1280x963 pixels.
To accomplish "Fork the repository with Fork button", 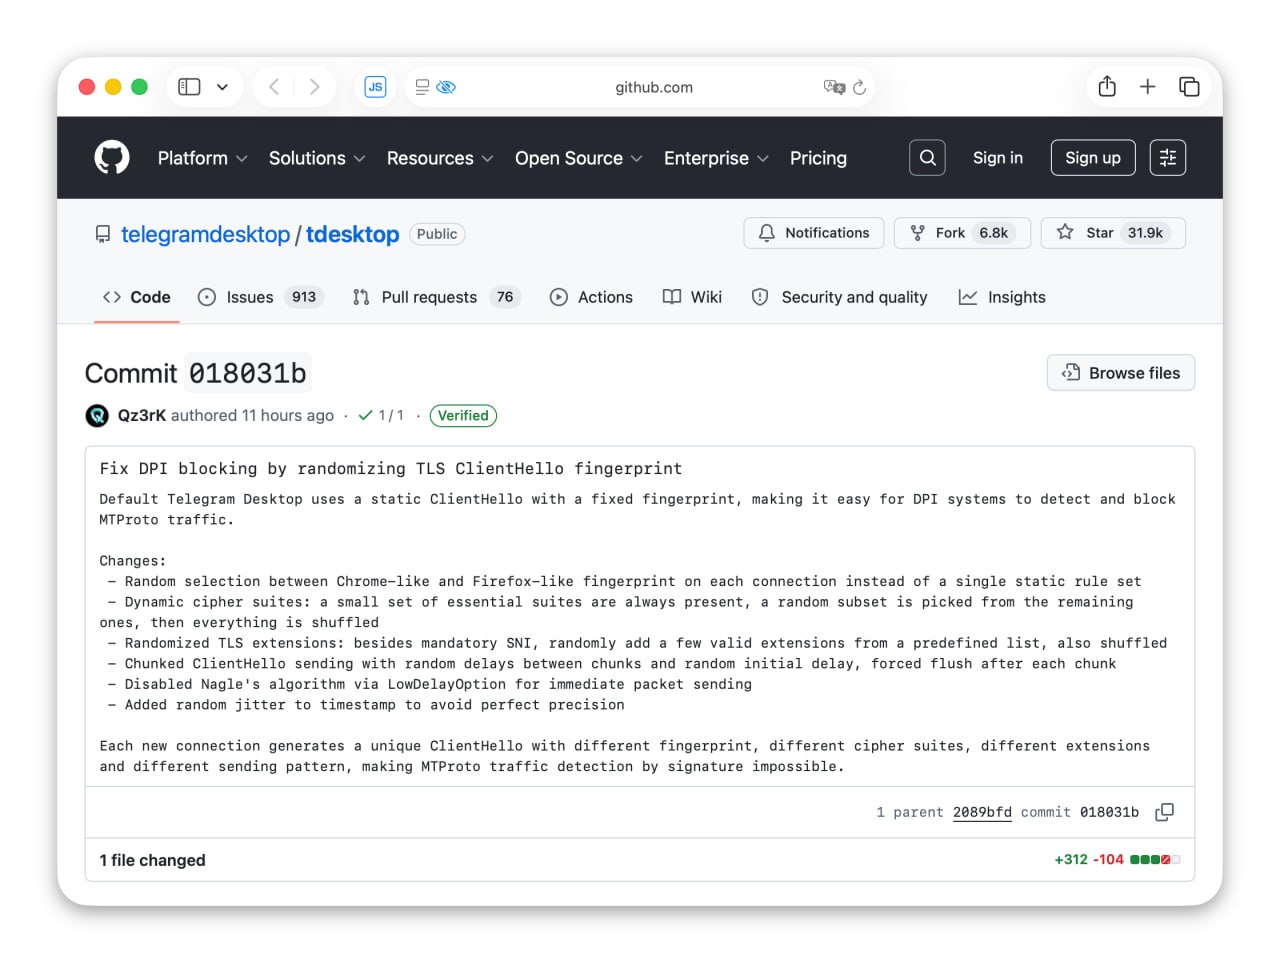I will click(962, 233).
